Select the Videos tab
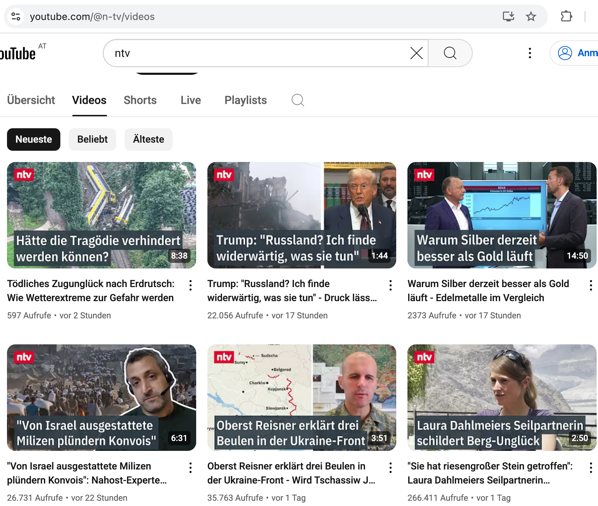598x506 pixels. pos(89,100)
